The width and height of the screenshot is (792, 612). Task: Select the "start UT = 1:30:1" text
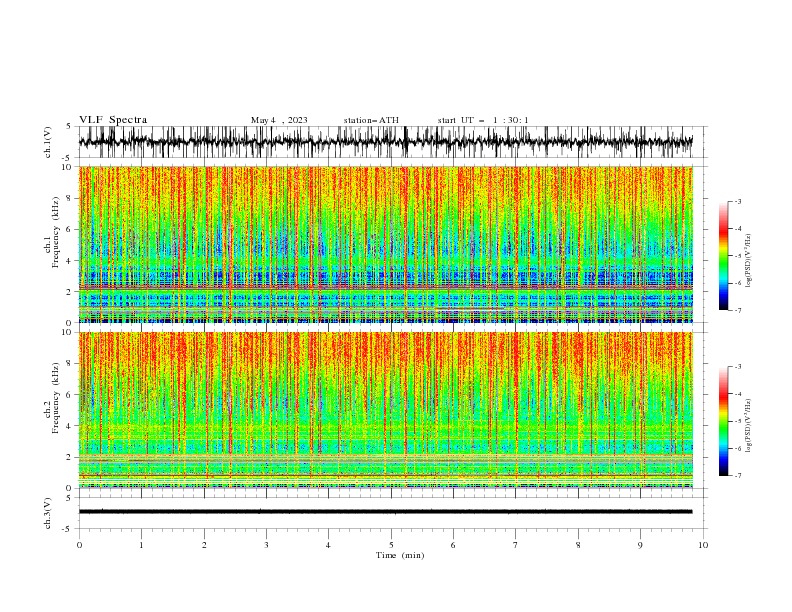pos(483,120)
